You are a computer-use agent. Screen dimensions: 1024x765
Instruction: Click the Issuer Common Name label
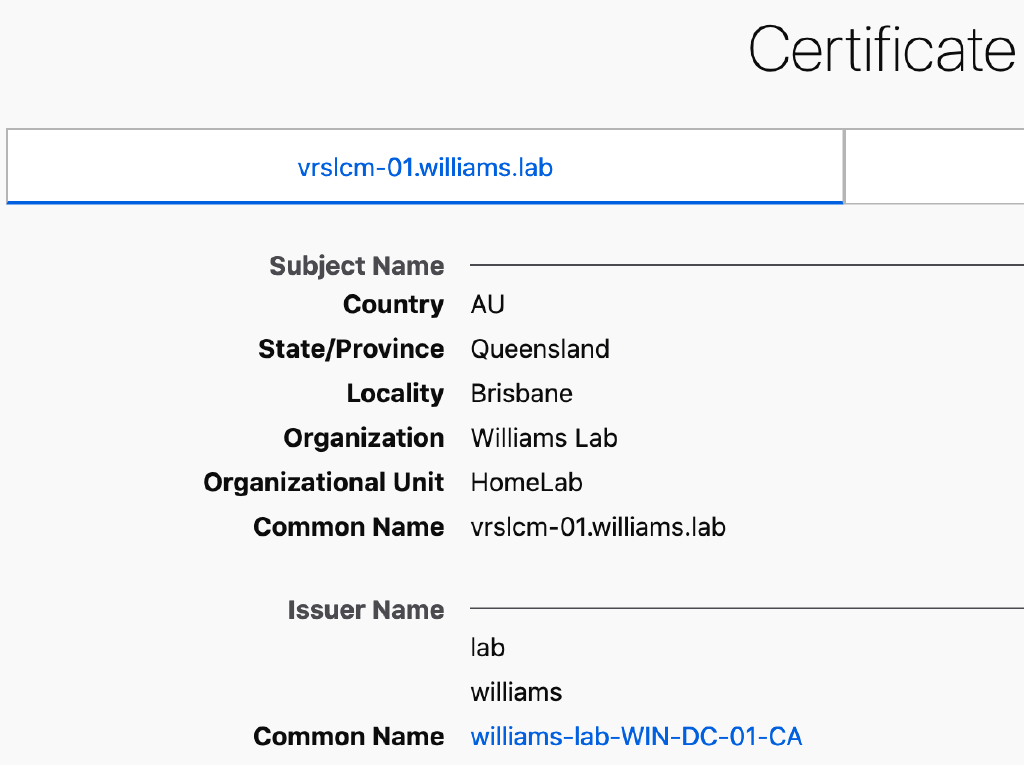tap(348, 736)
